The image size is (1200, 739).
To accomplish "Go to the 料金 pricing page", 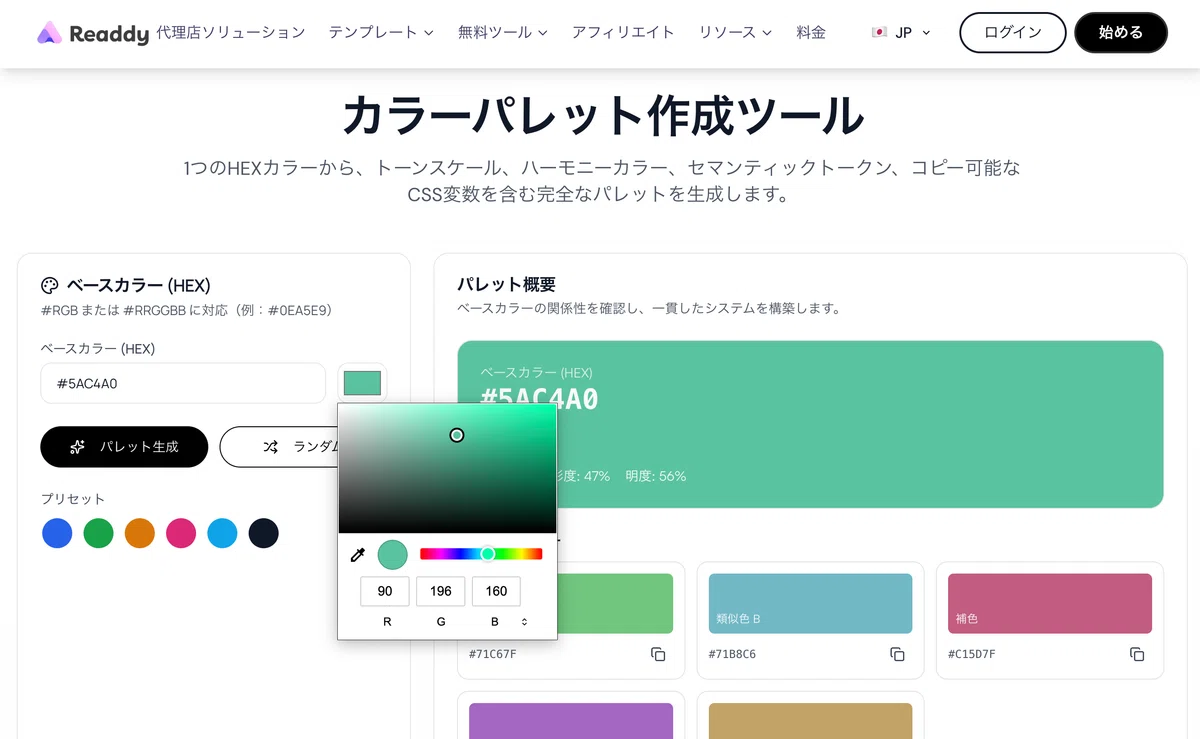I will coord(811,33).
